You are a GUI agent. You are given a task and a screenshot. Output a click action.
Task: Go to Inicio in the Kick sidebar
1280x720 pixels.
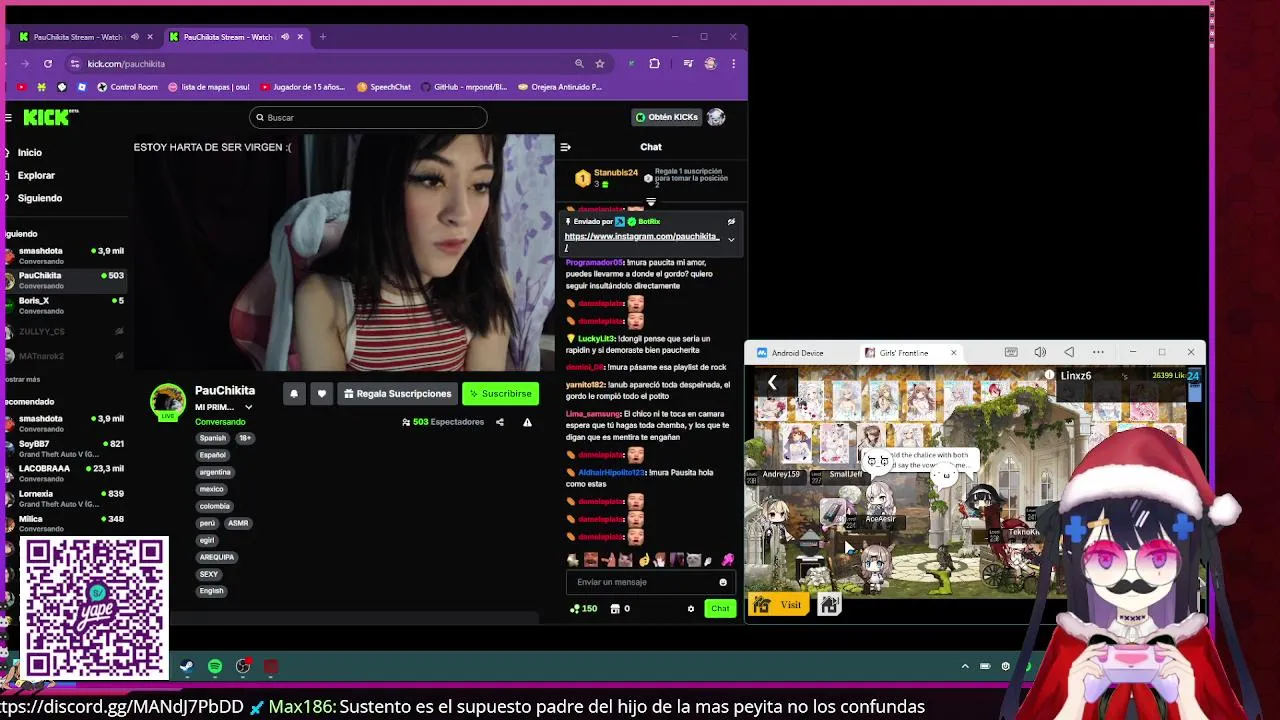(x=29, y=153)
